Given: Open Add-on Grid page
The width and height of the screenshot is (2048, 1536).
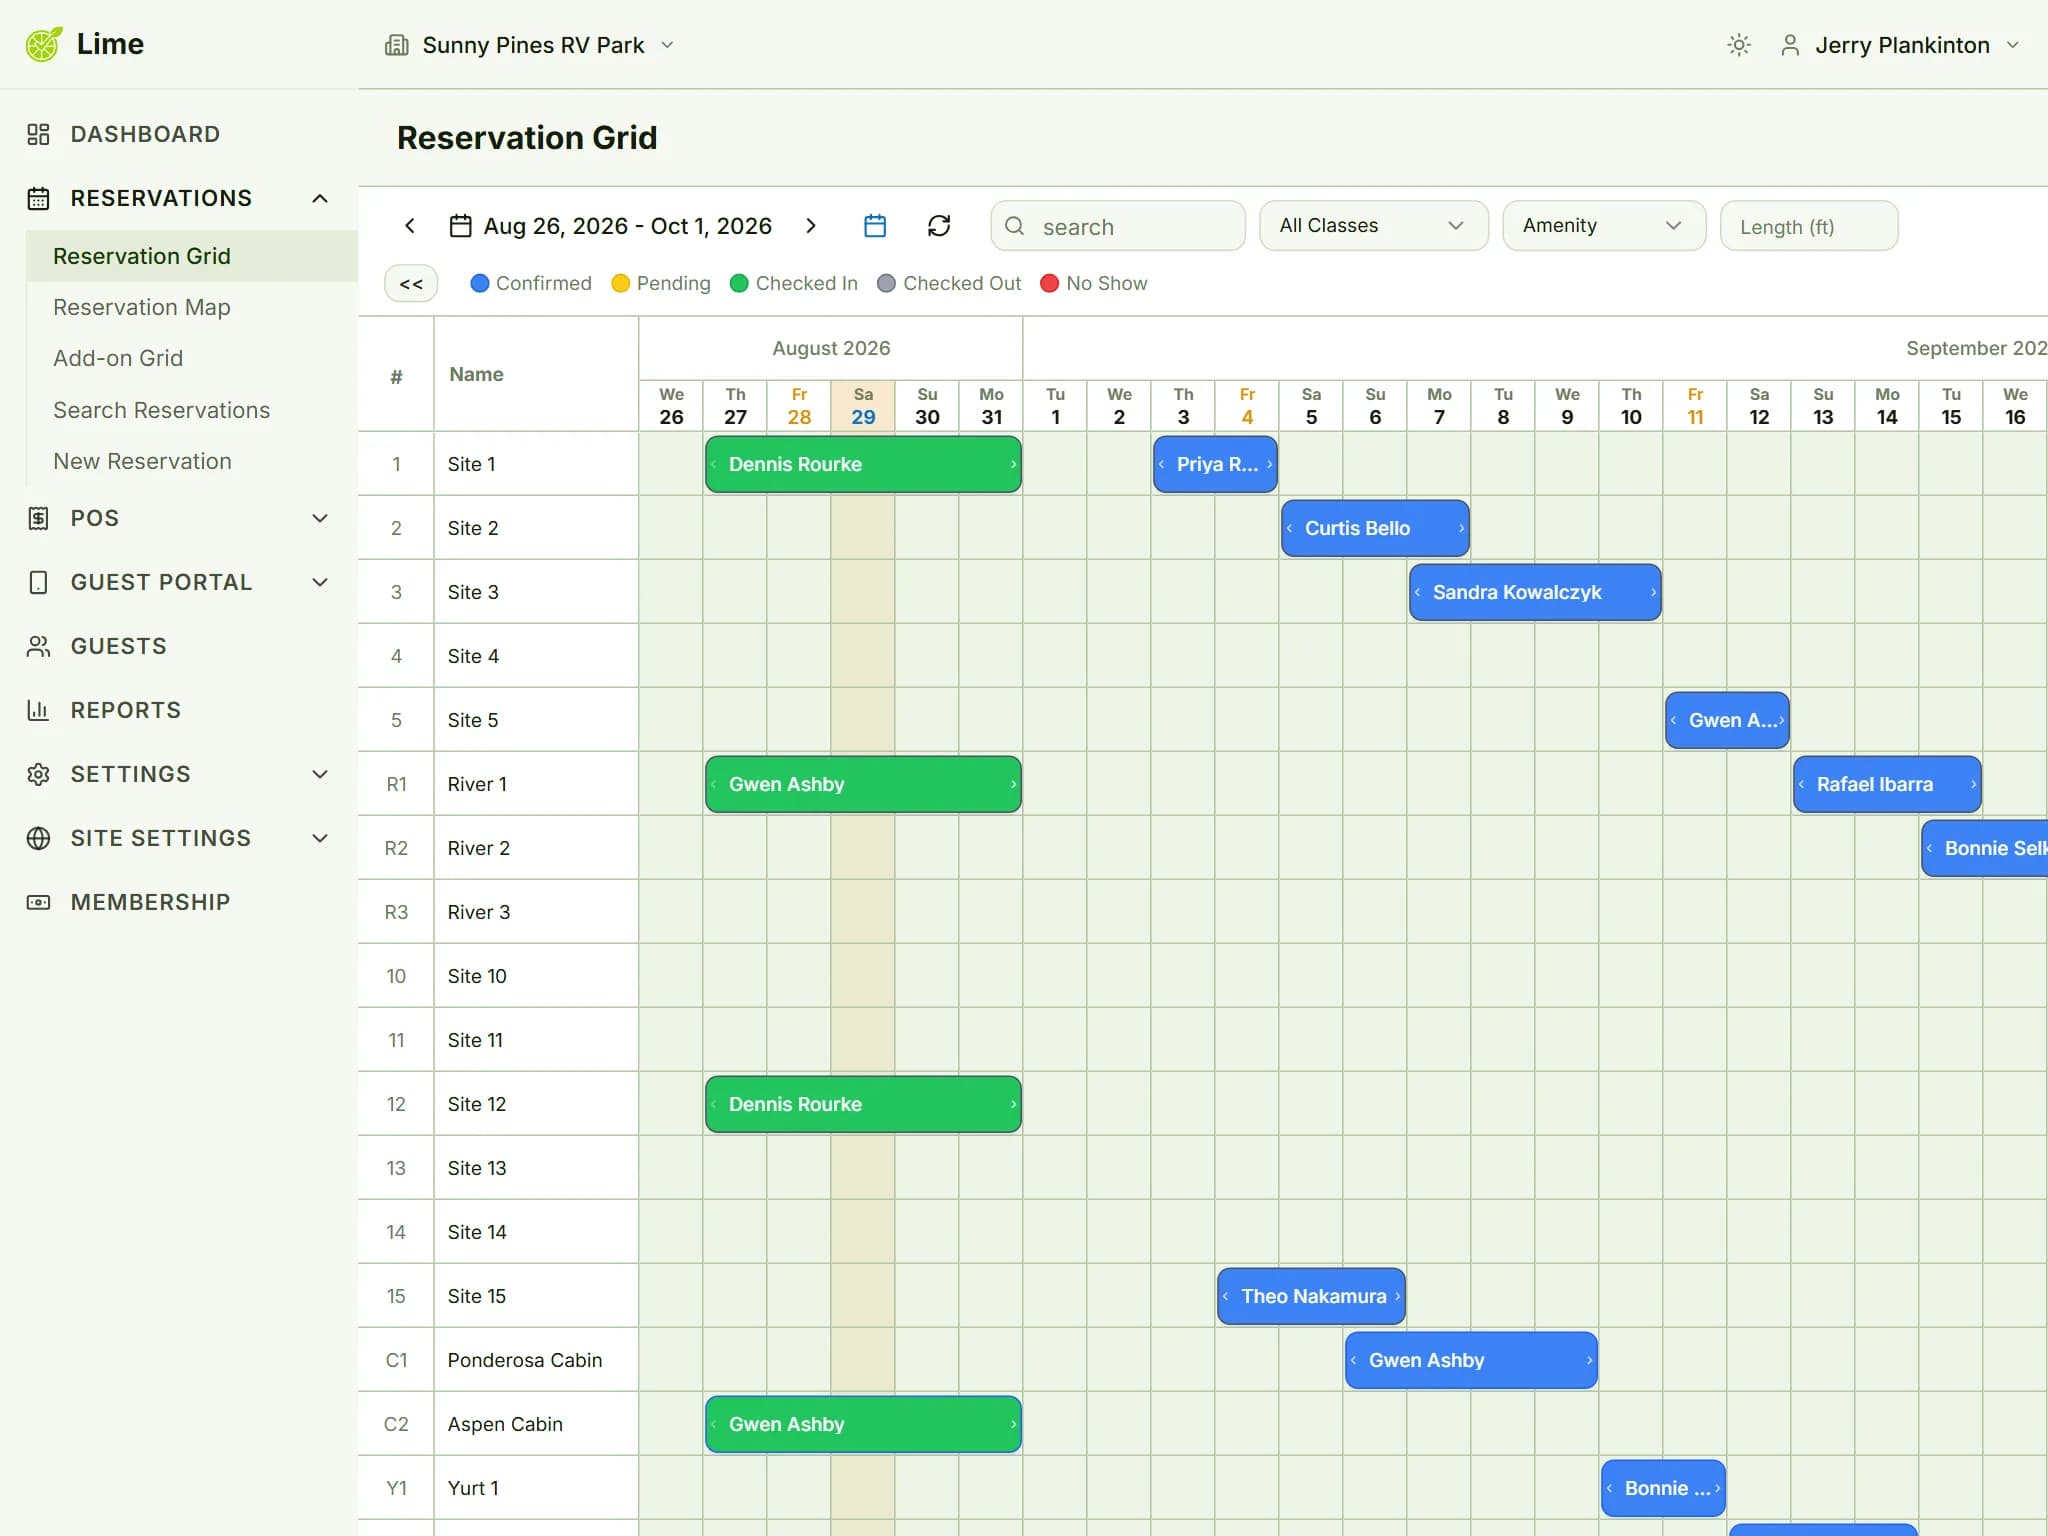Looking at the screenshot, I should (x=118, y=358).
